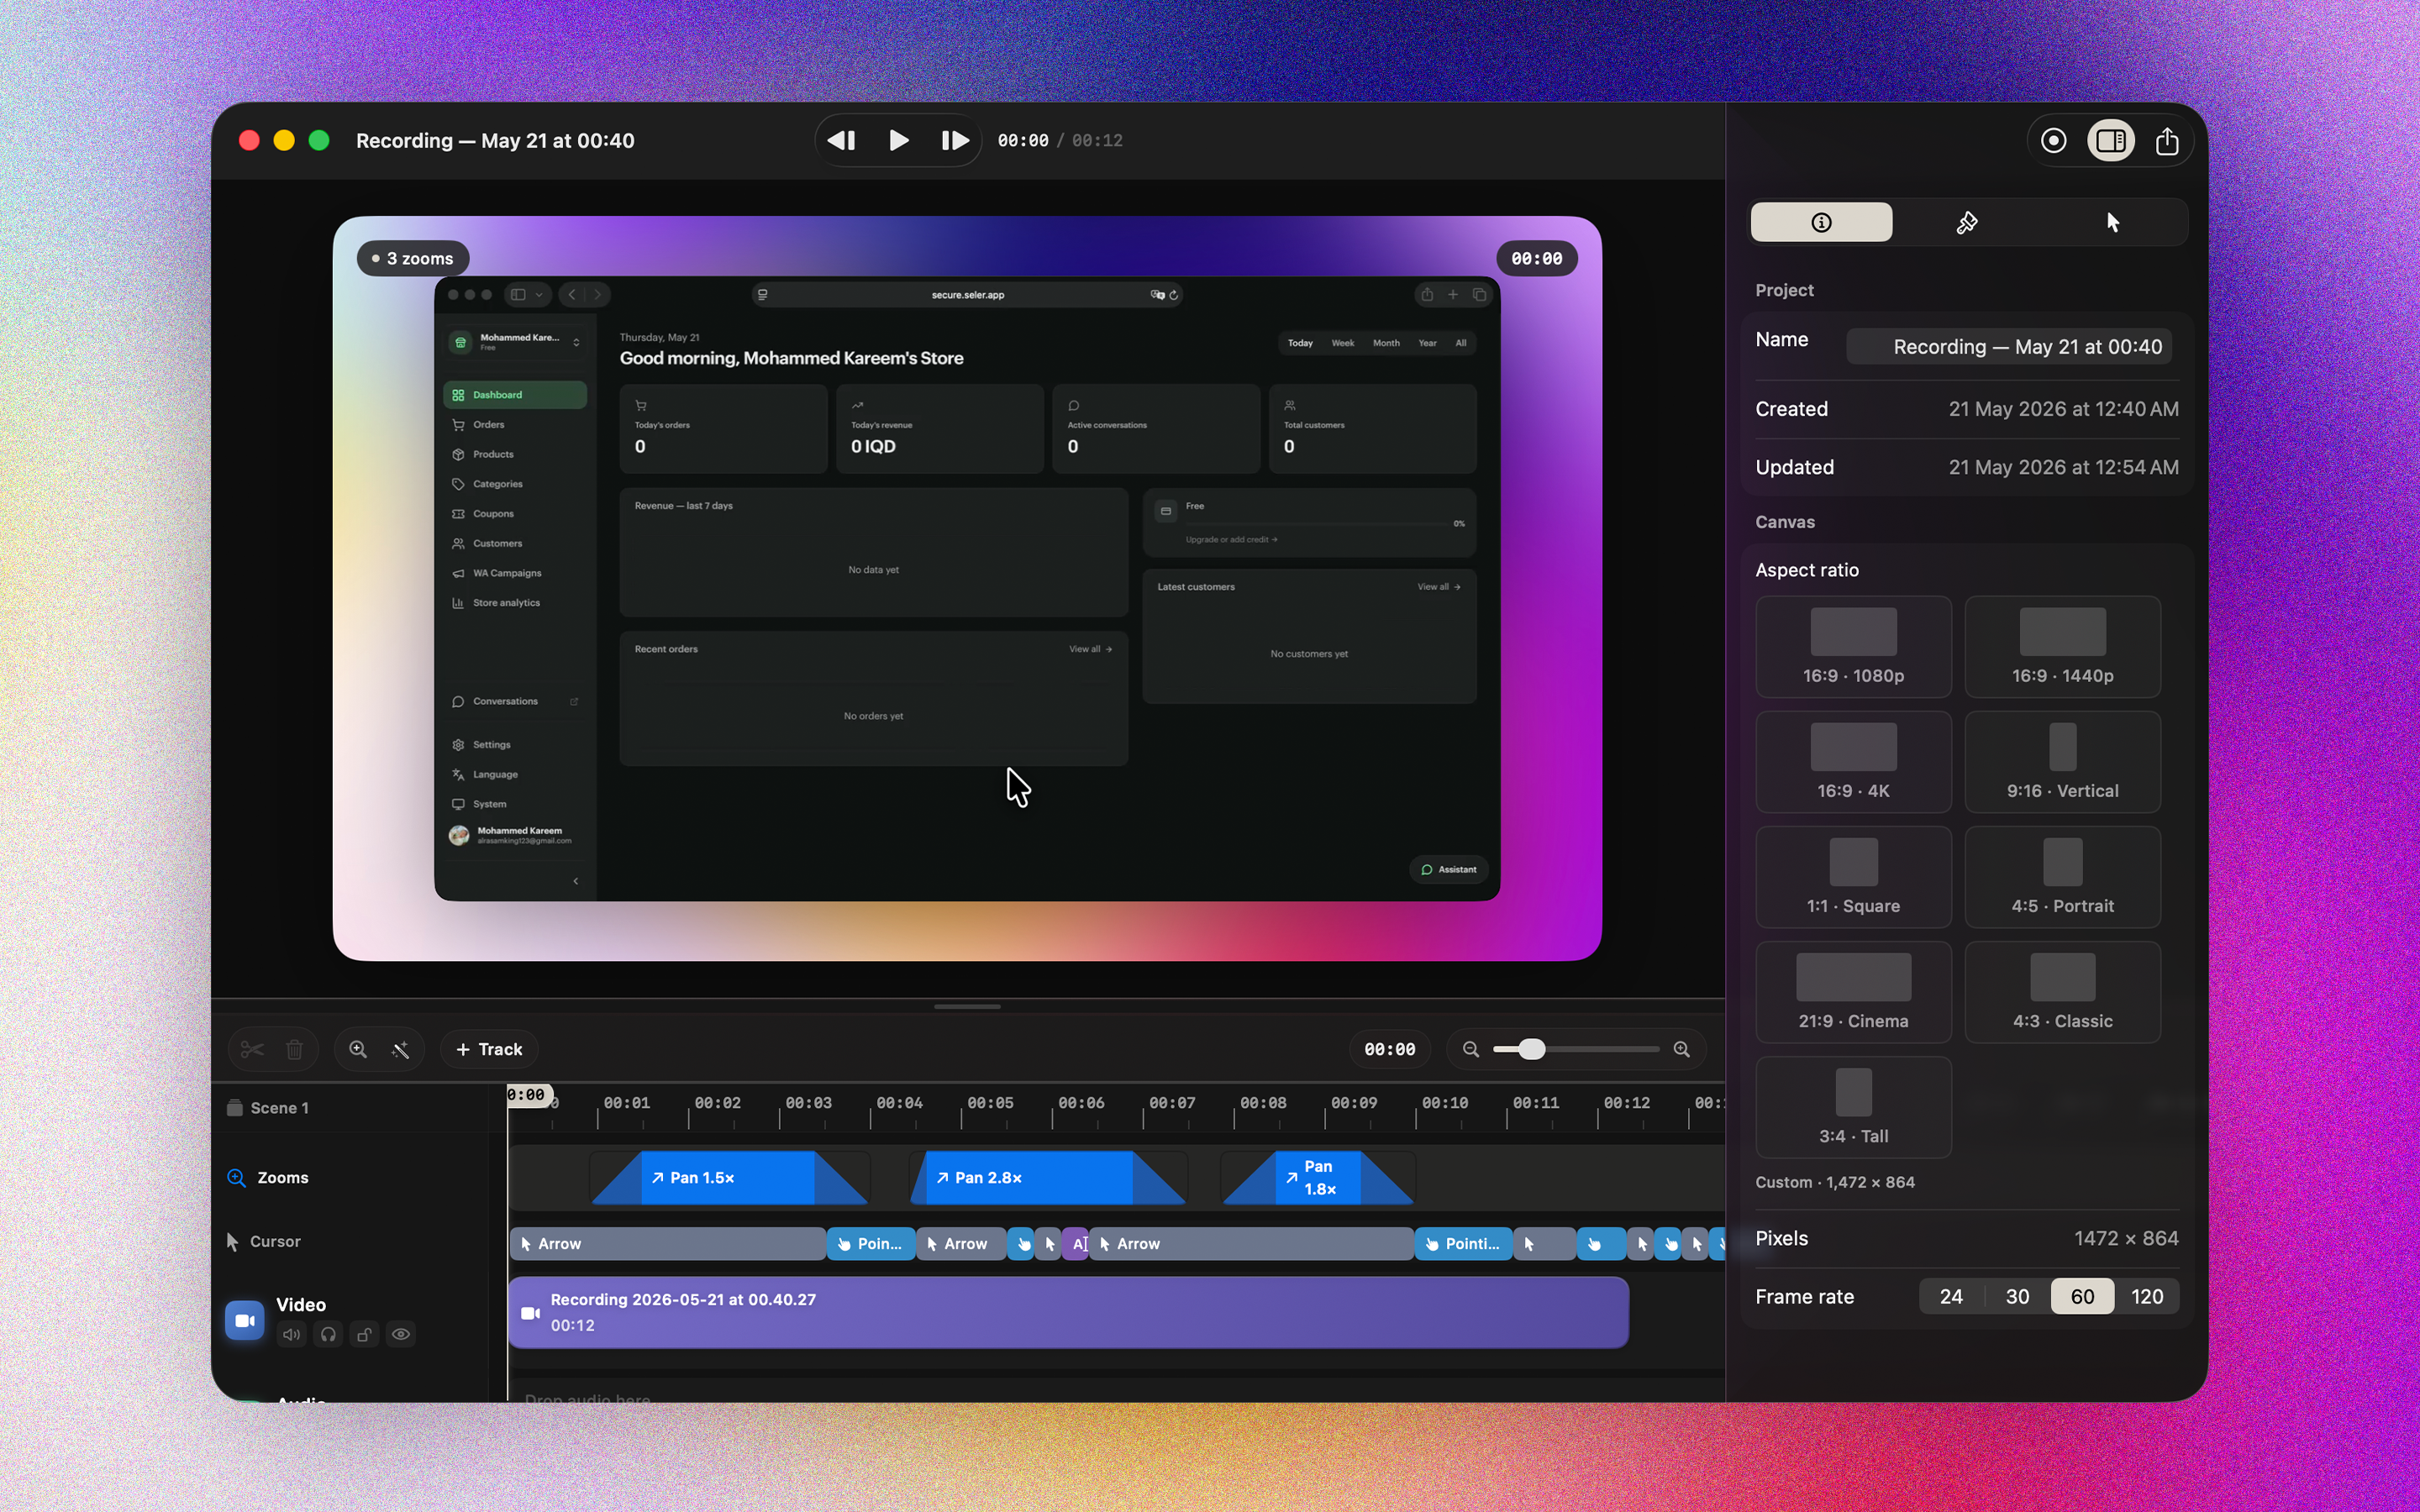
Task: Click the window title 'Recording — May 21 at 00:40'
Action: [495, 141]
